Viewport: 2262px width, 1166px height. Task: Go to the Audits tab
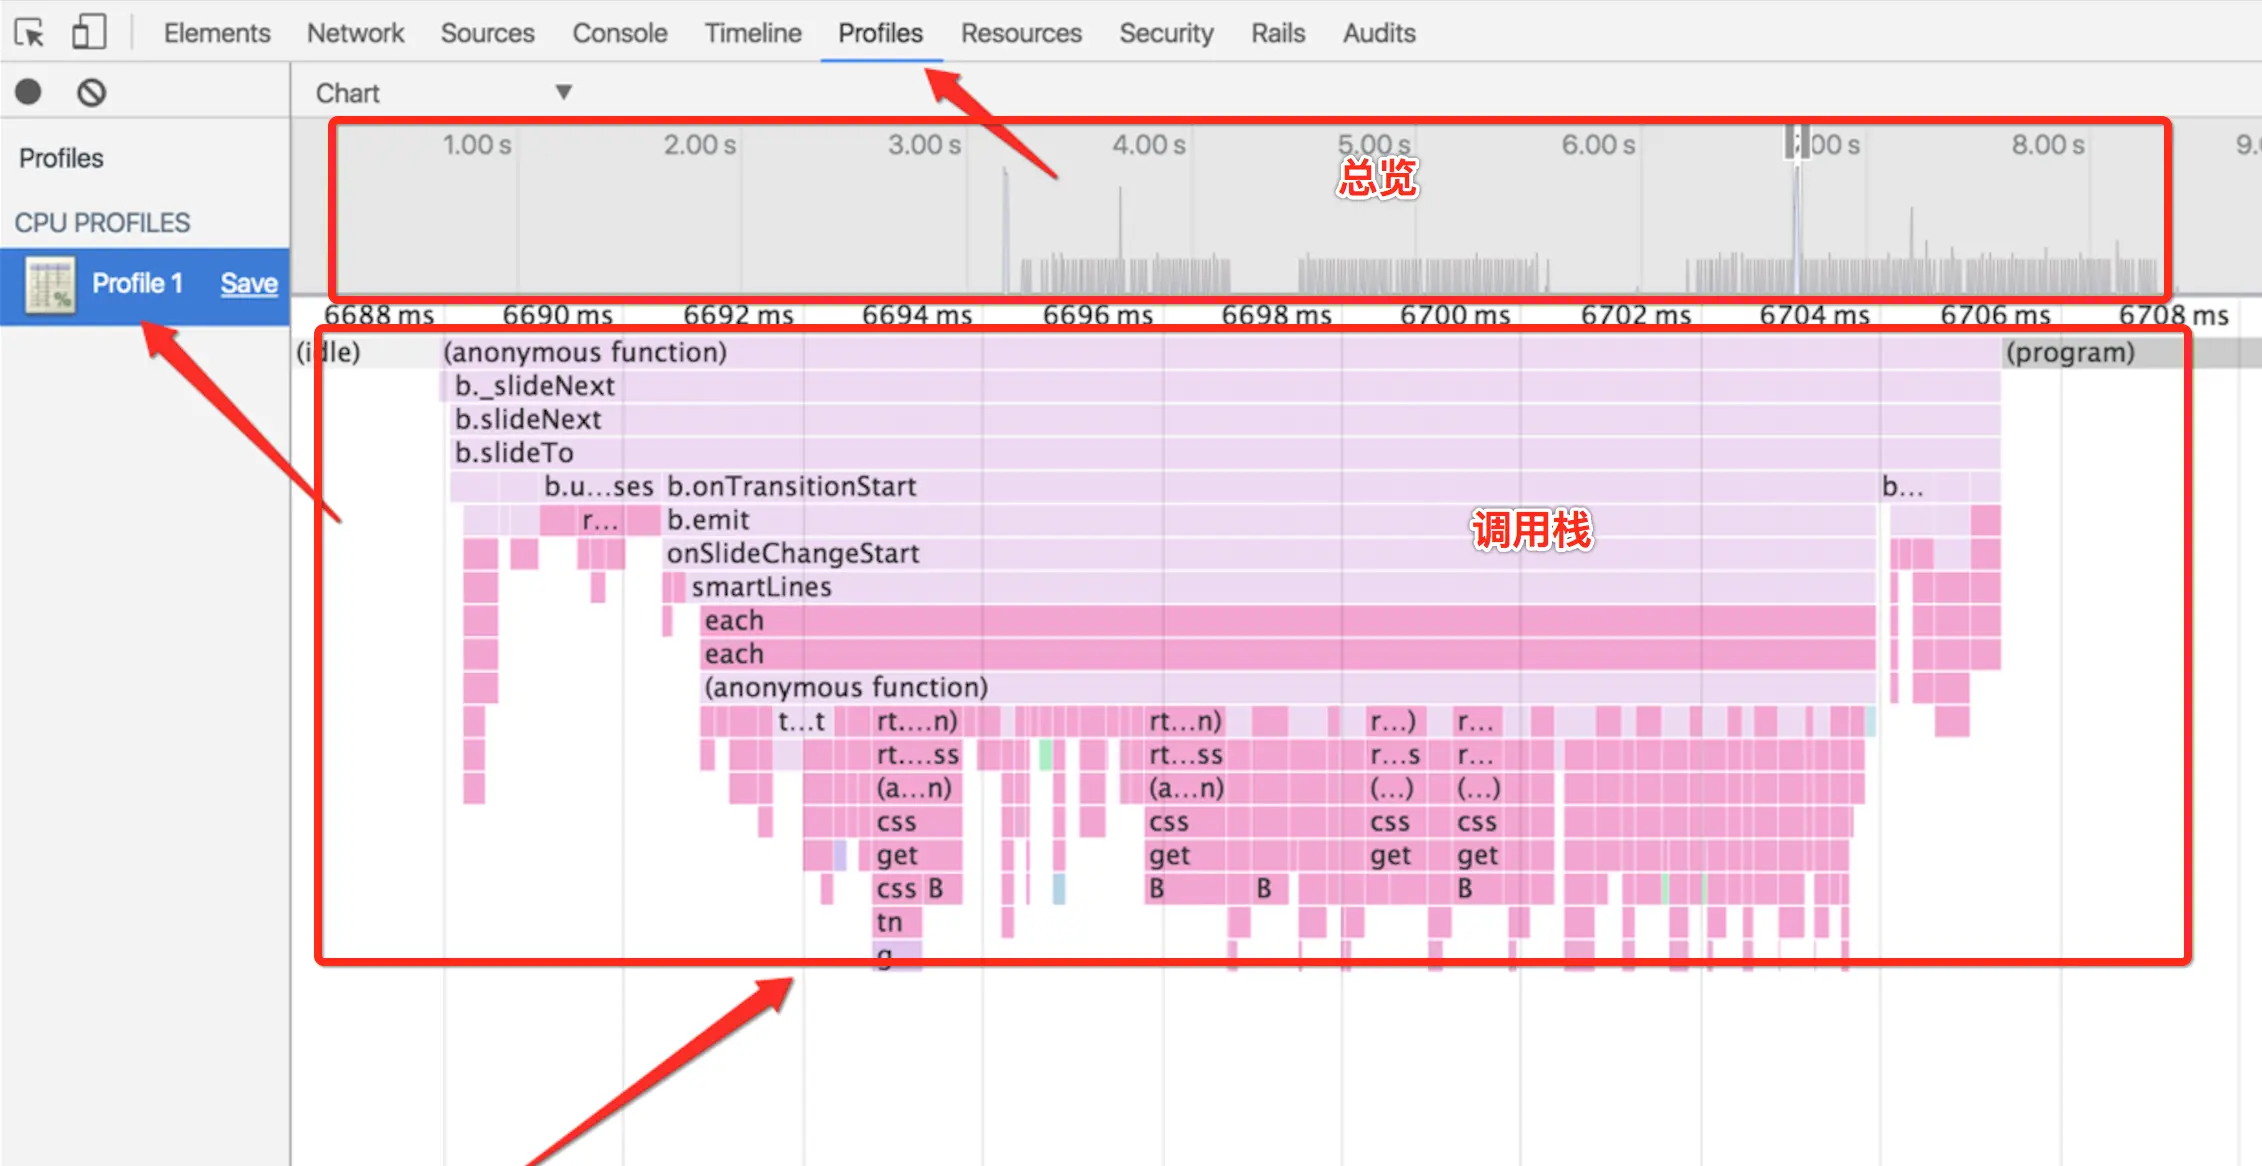click(1378, 33)
